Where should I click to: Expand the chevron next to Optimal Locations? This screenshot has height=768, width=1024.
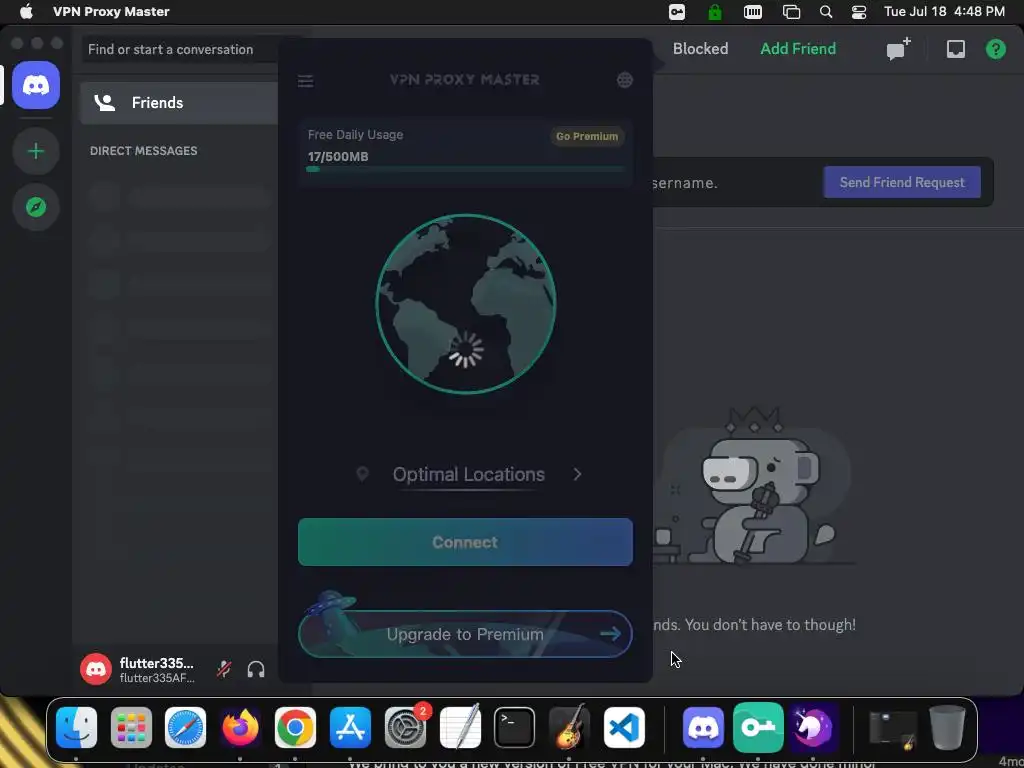(x=577, y=474)
